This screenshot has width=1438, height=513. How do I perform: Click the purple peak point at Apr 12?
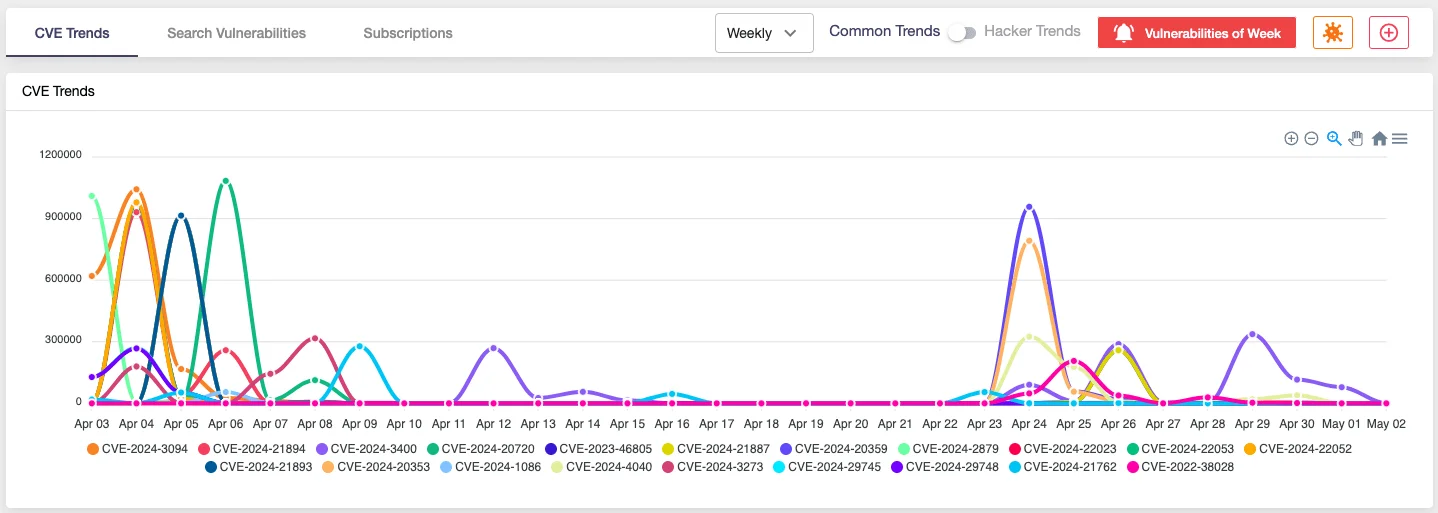click(x=493, y=348)
